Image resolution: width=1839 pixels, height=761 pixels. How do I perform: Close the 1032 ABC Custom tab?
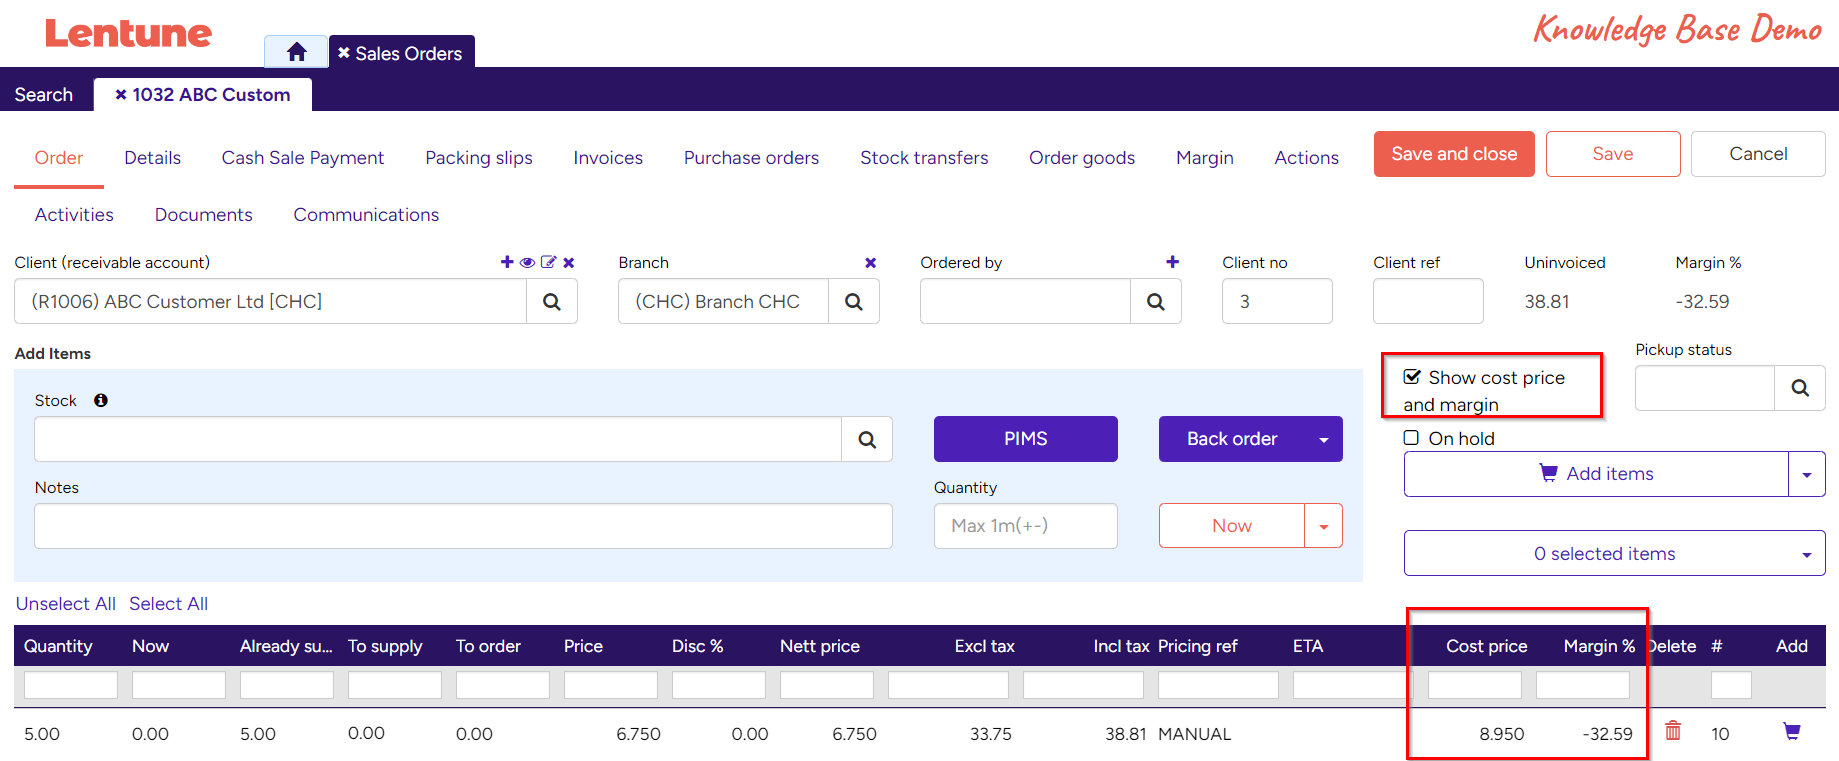pos(121,95)
